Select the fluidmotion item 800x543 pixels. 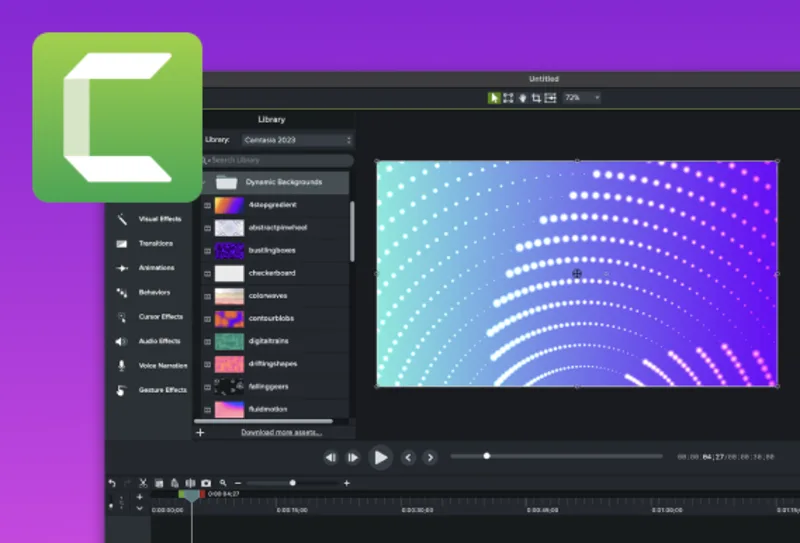coord(276,409)
